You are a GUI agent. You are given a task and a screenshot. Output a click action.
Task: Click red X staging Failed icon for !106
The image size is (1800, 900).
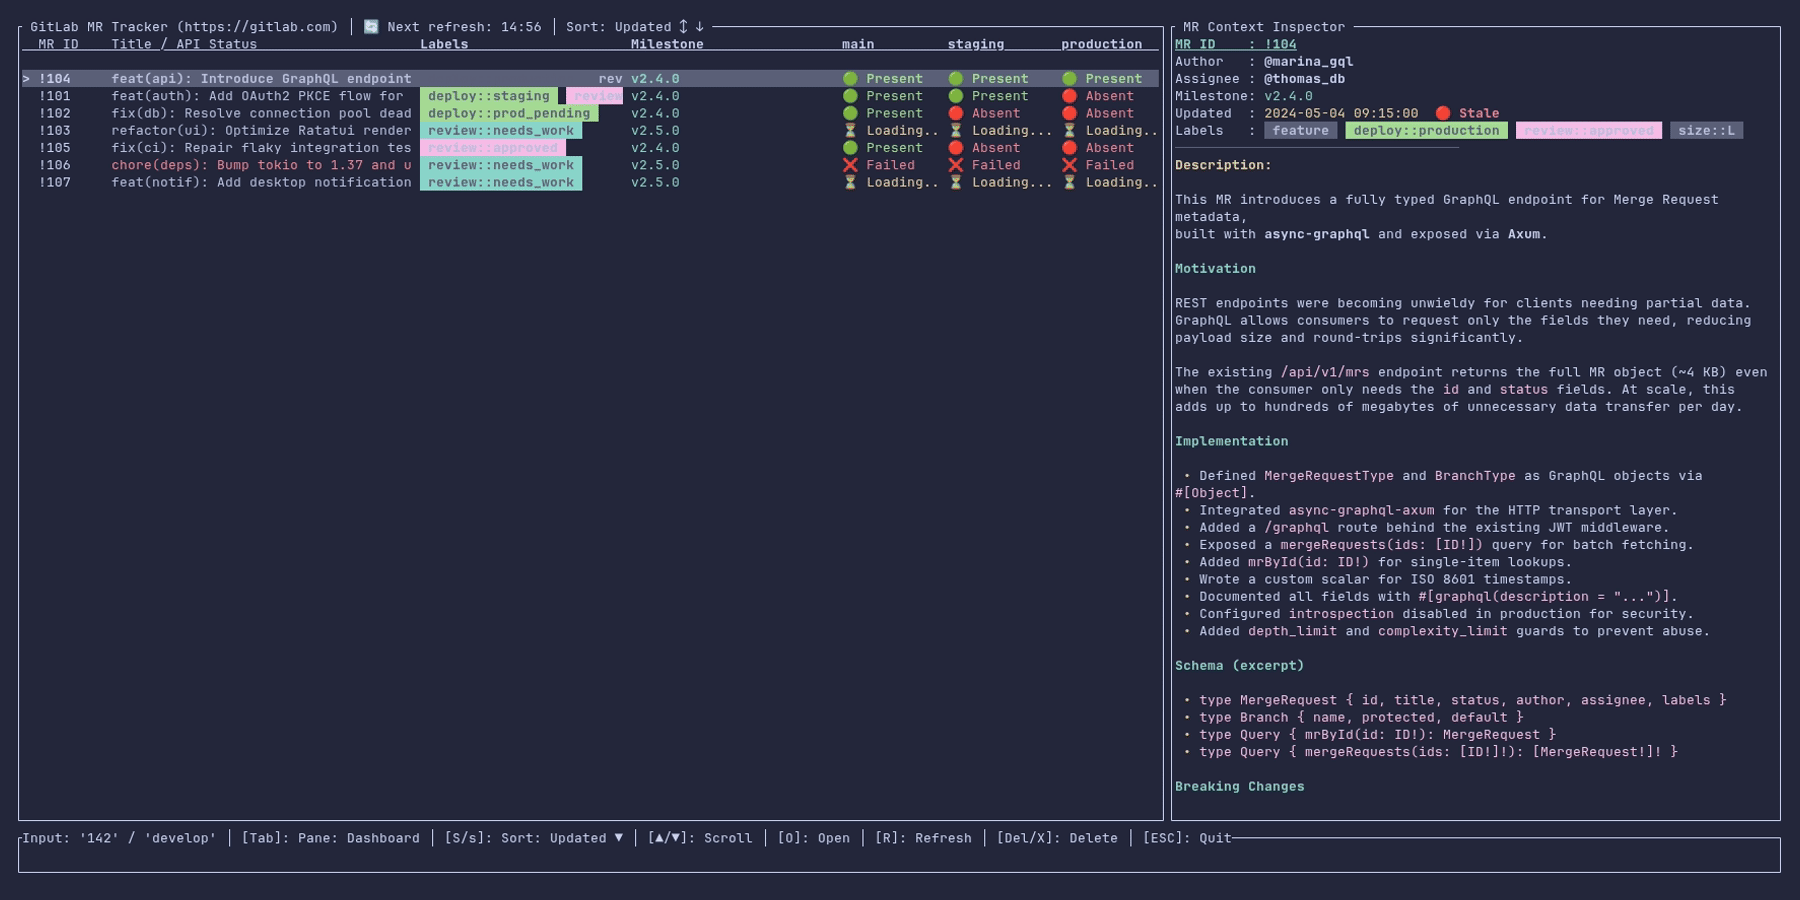click(x=956, y=165)
